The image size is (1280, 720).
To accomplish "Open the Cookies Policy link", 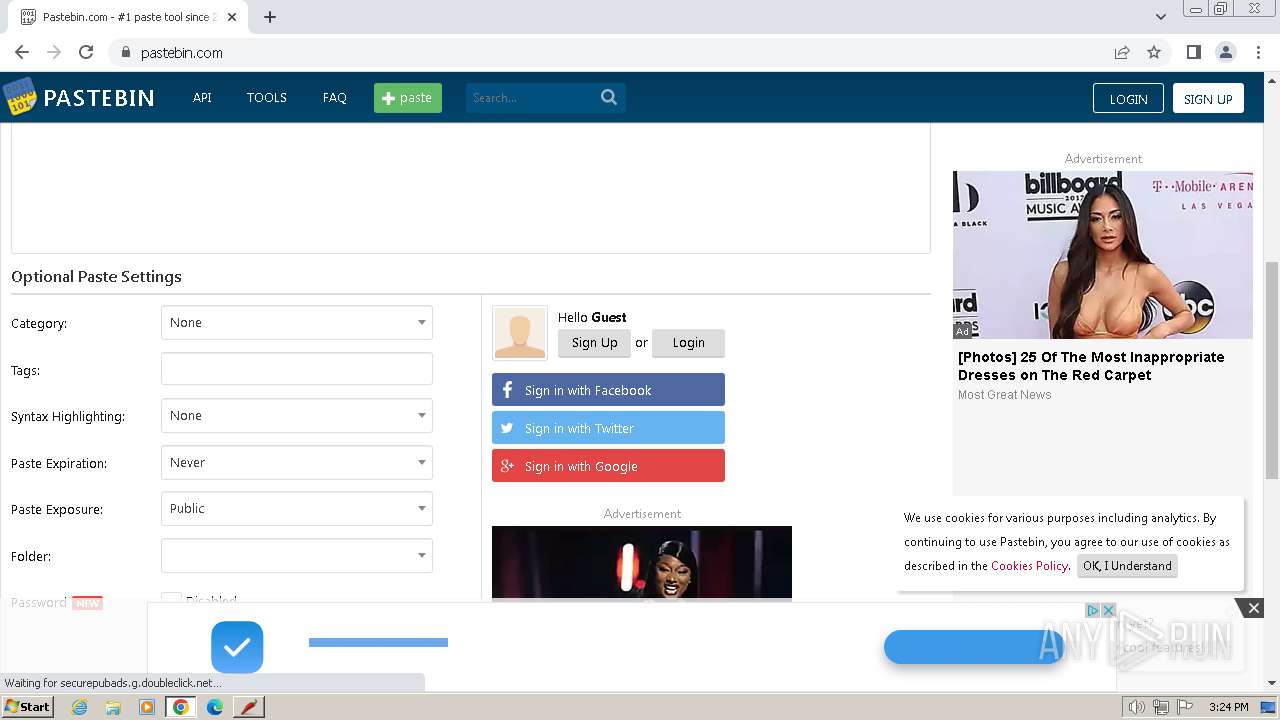I will coord(1029,566).
